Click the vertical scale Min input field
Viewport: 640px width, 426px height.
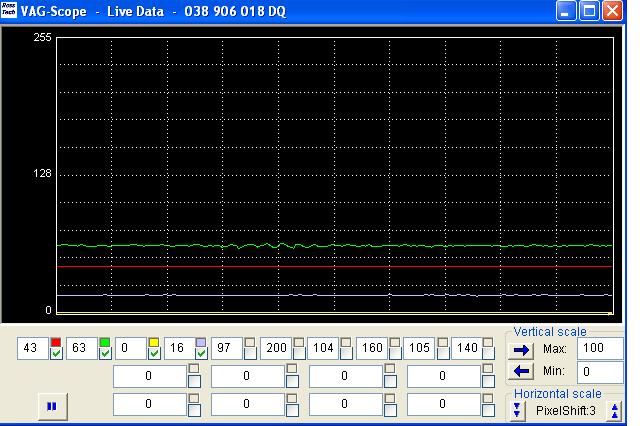point(599,371)
